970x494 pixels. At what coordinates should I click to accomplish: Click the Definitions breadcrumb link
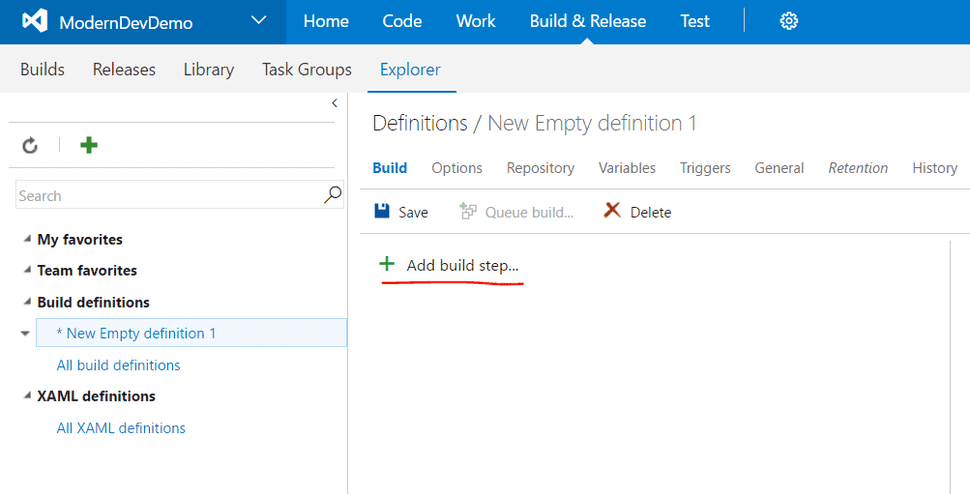(420, 123)
